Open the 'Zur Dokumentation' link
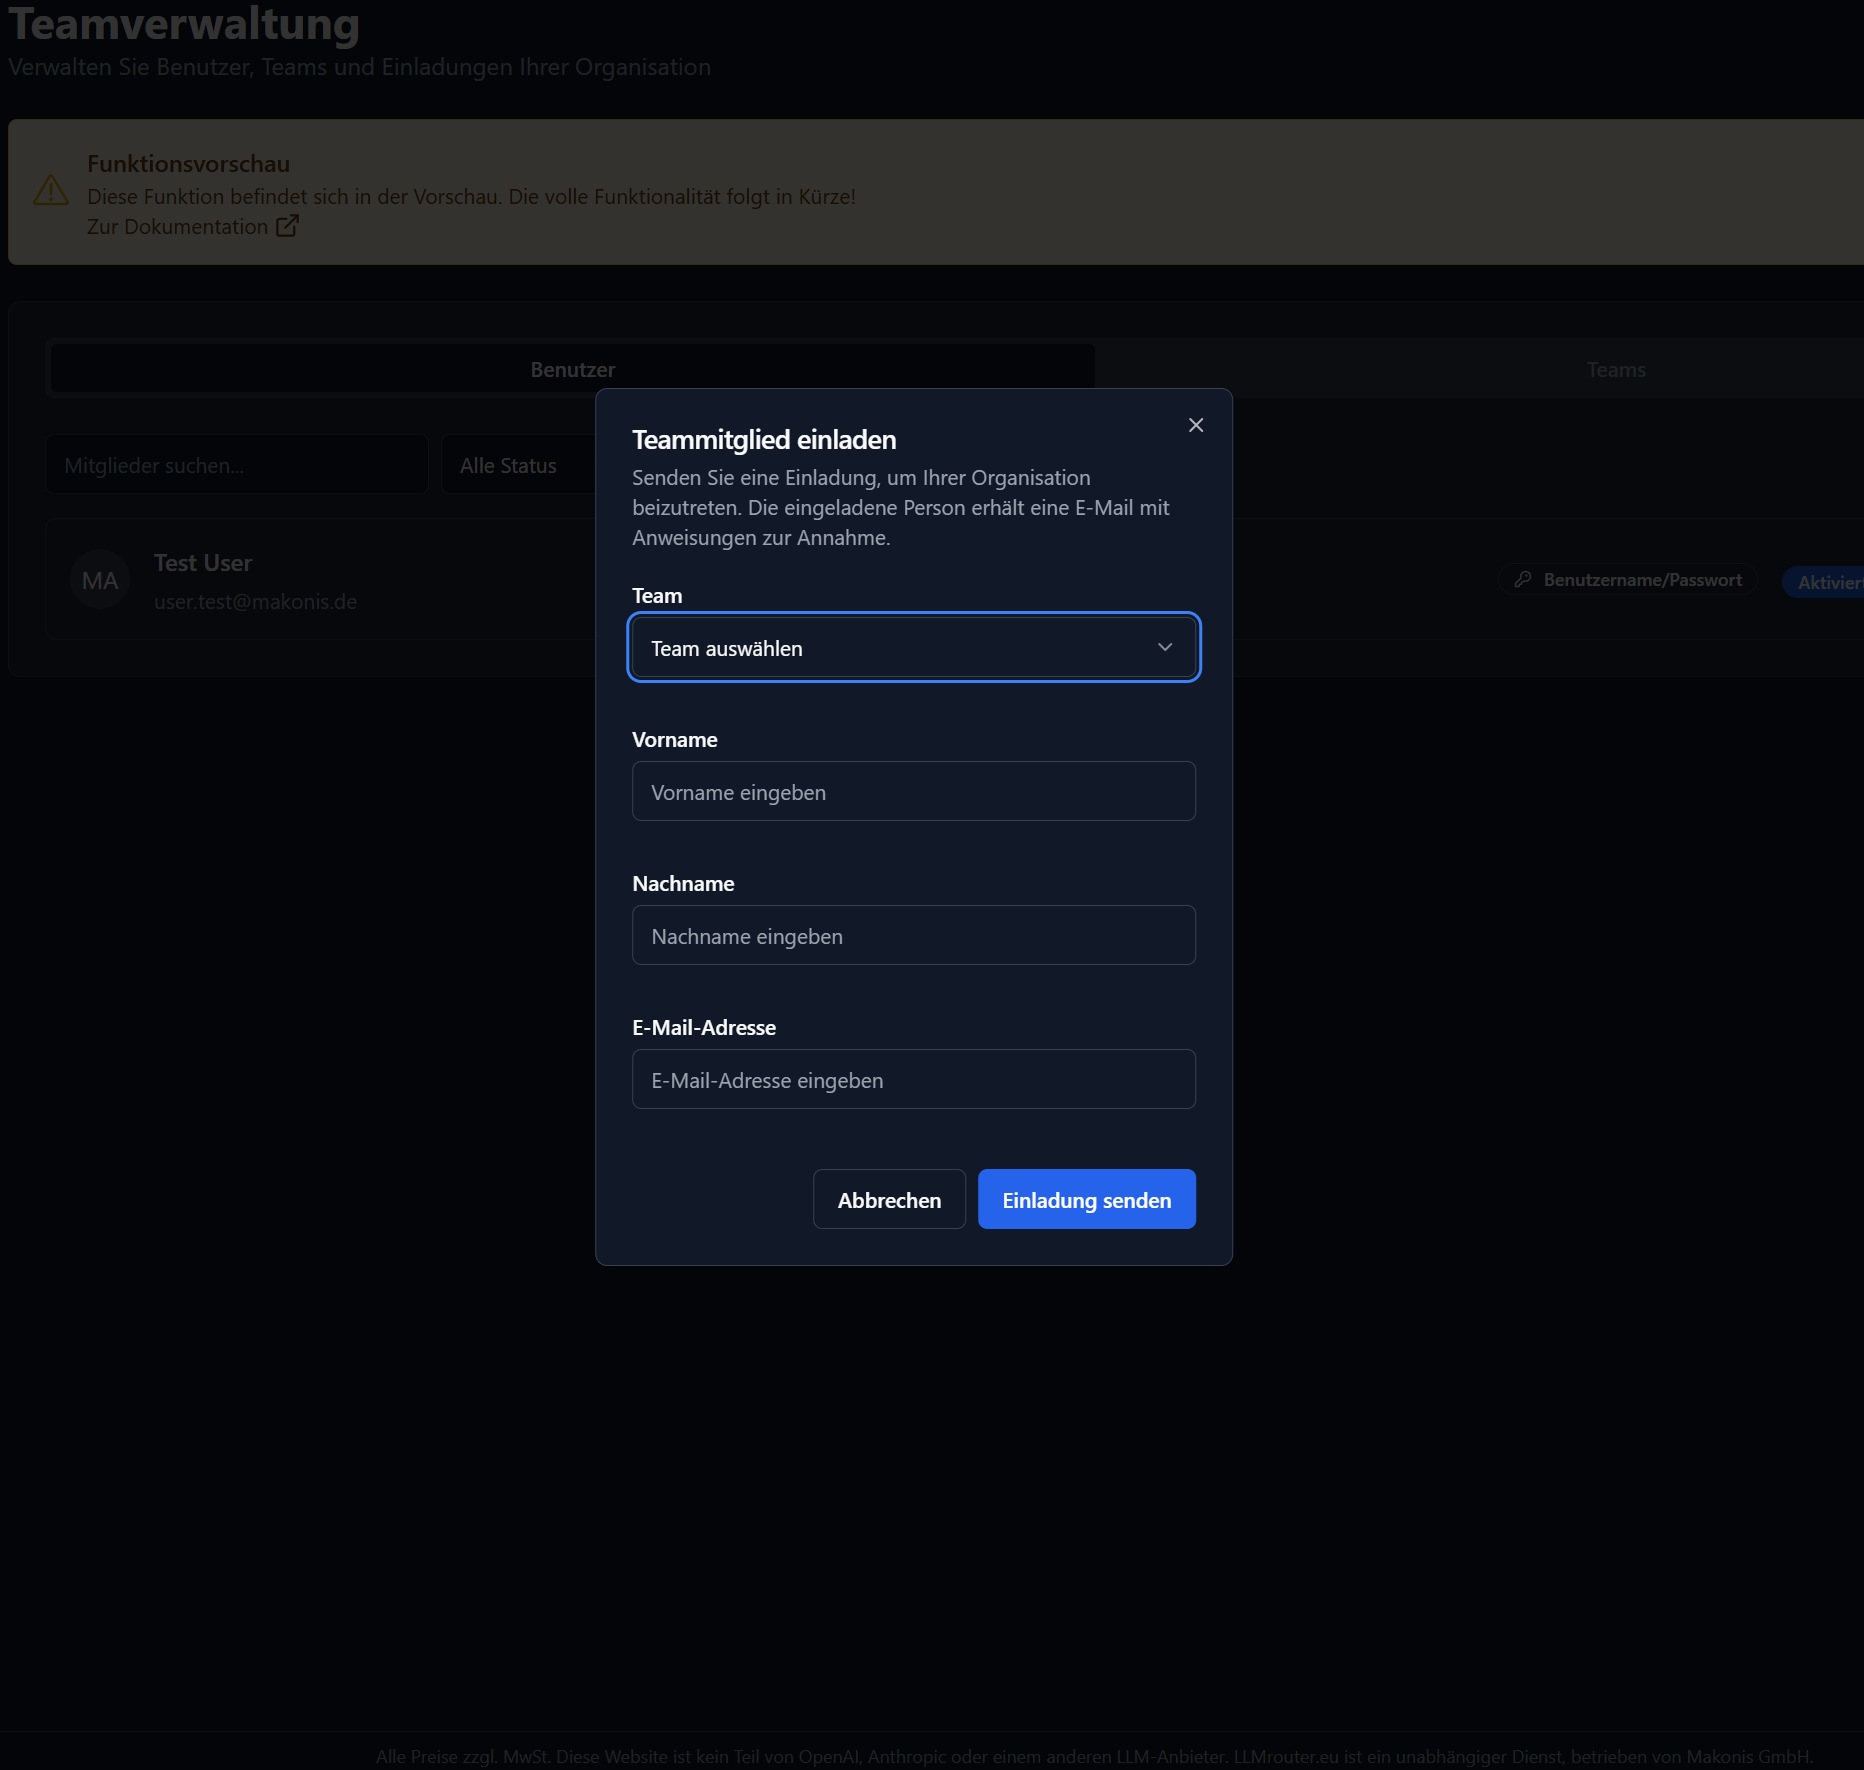This screenshot has width=1864, height=1770. point(177,227)
